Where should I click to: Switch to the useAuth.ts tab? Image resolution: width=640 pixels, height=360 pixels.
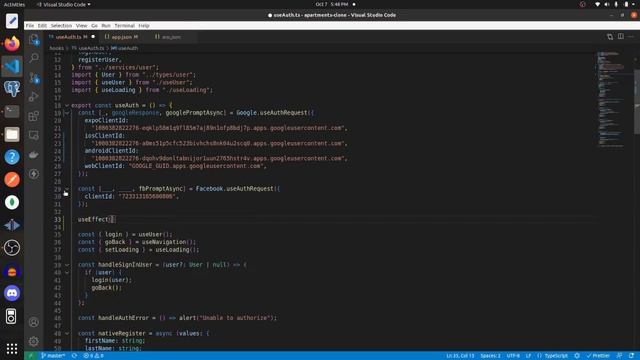click(71, 37)
